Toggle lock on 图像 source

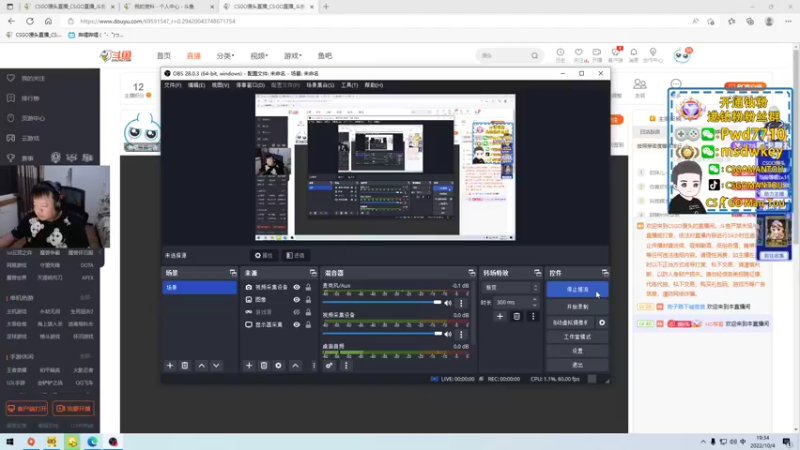point(308,299)
